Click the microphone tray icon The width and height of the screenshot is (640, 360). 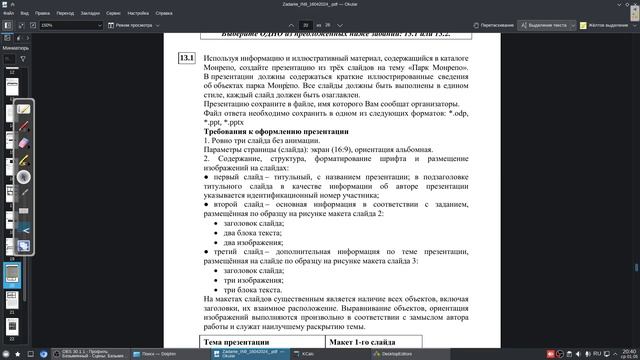(588, 354)
